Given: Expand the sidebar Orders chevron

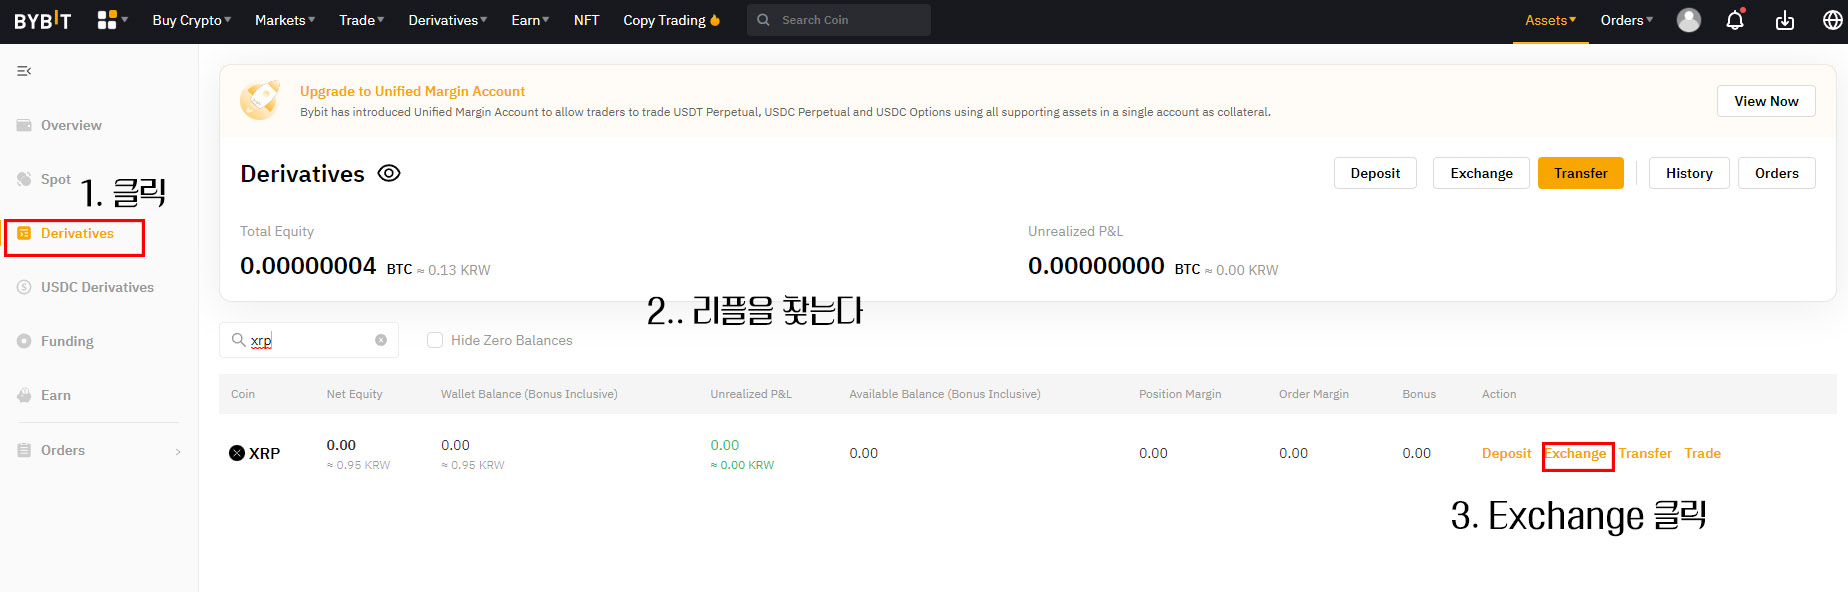Looking at the screenshot, I should click(x=178, y=452).
